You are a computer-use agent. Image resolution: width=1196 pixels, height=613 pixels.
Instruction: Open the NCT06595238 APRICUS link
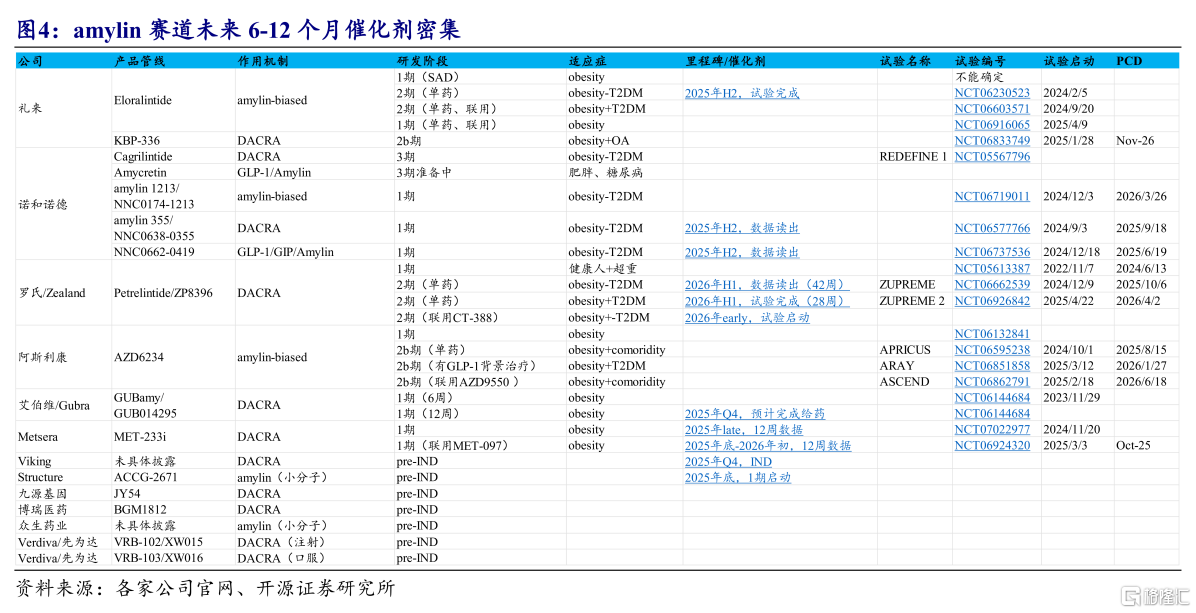[992, 350]
